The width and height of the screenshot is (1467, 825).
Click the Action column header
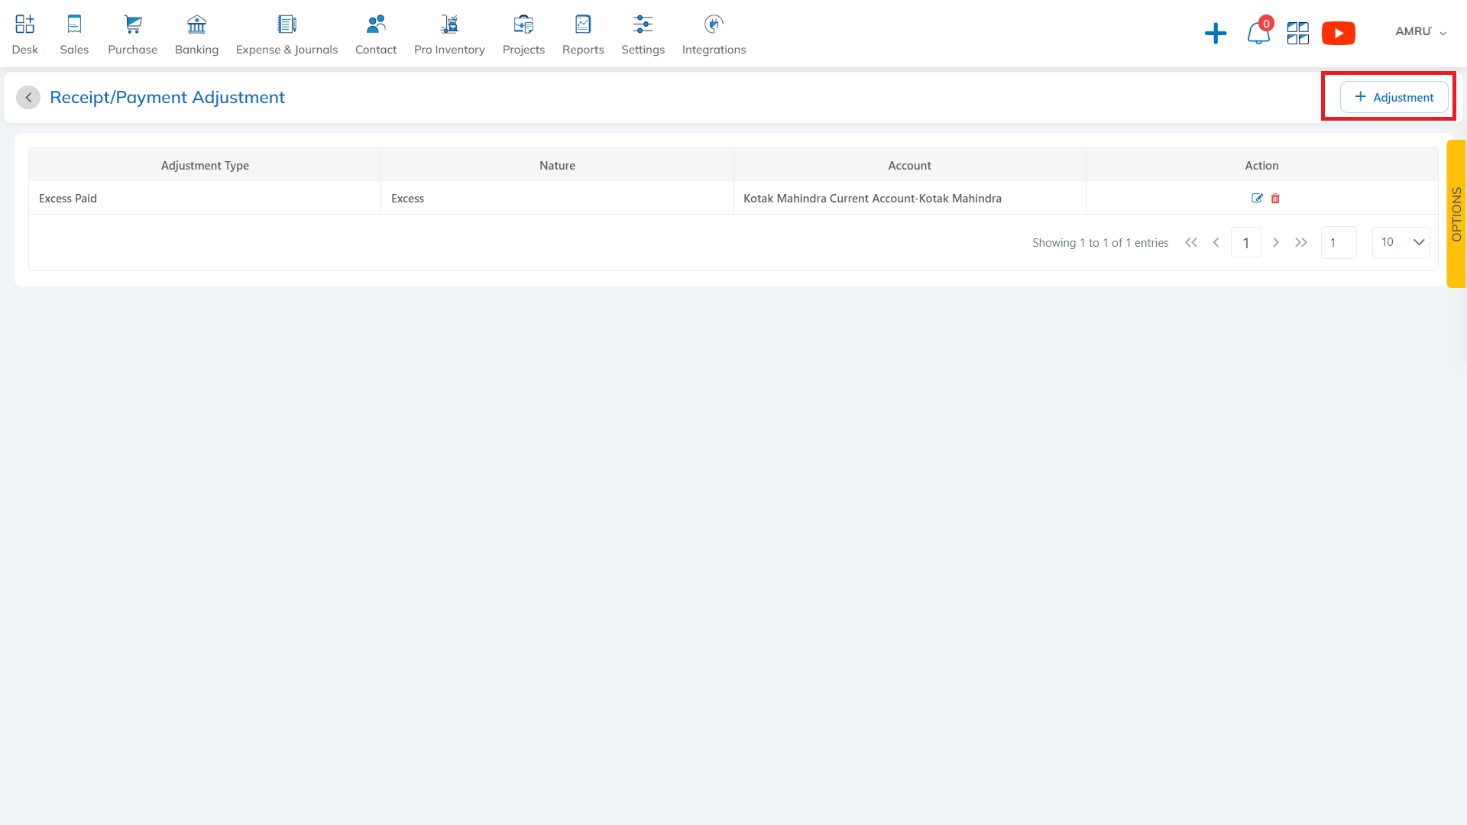(x=1262, y=165)
